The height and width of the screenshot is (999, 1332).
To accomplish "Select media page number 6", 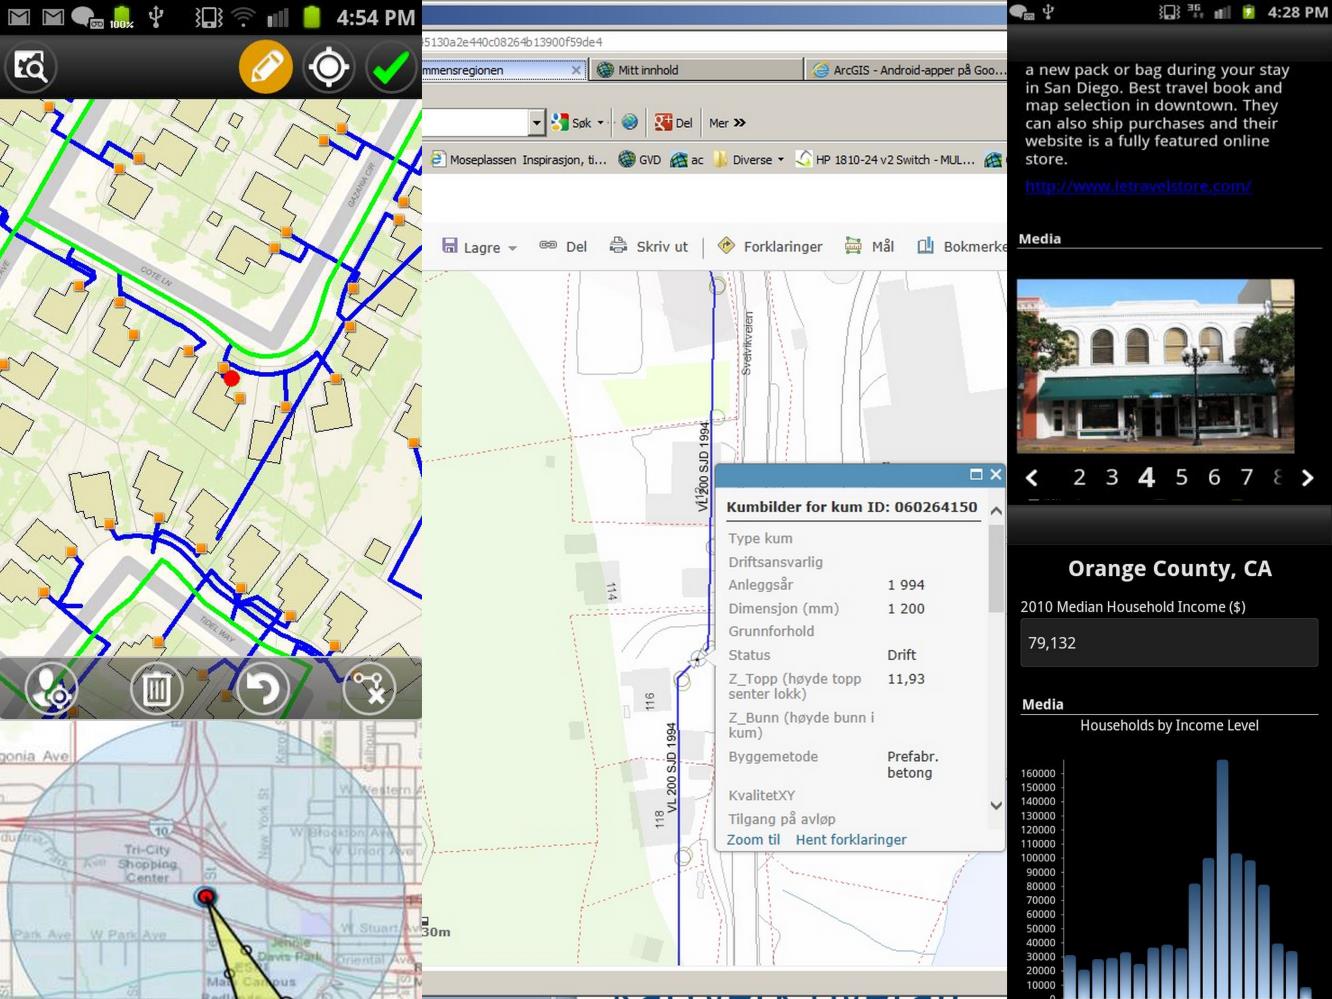I will pyautogui.click(x=1214, y=477).
